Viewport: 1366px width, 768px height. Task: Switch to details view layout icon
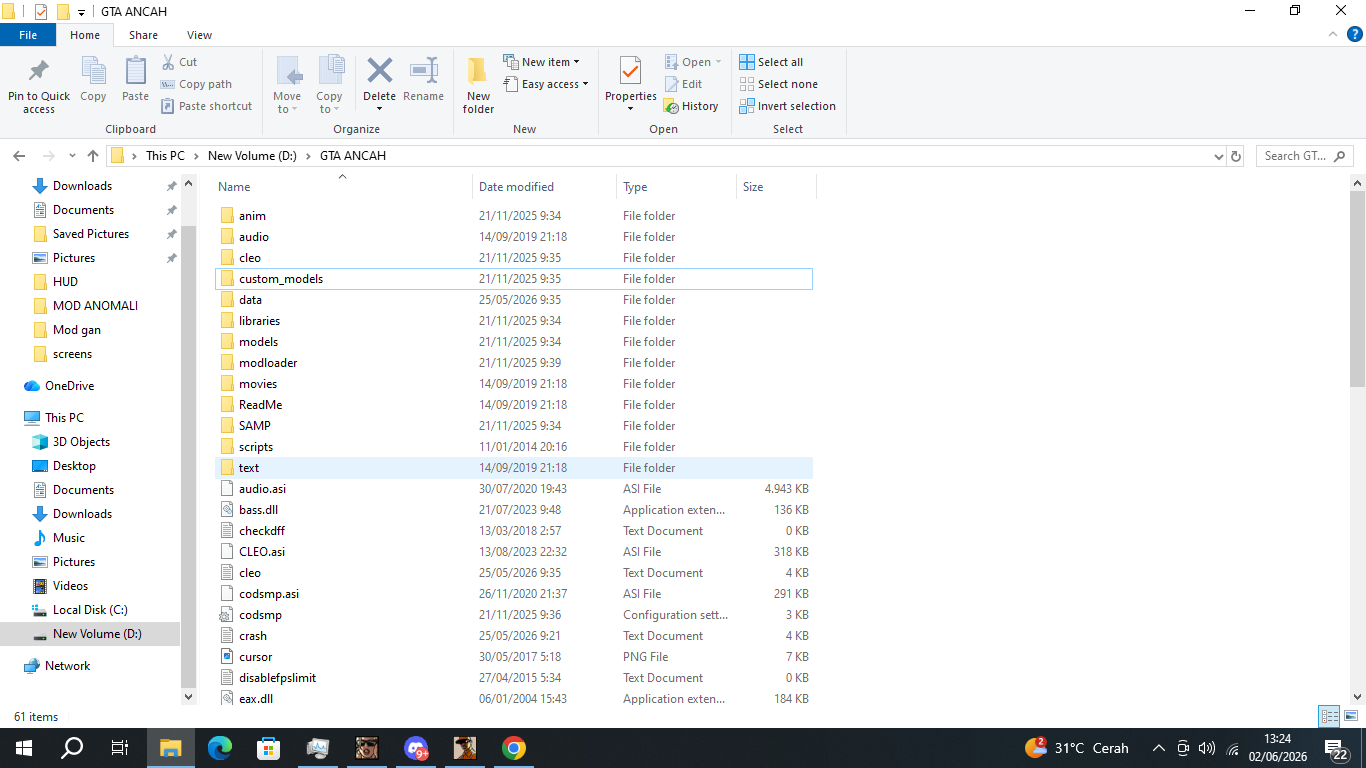[x=1329, y=716]
